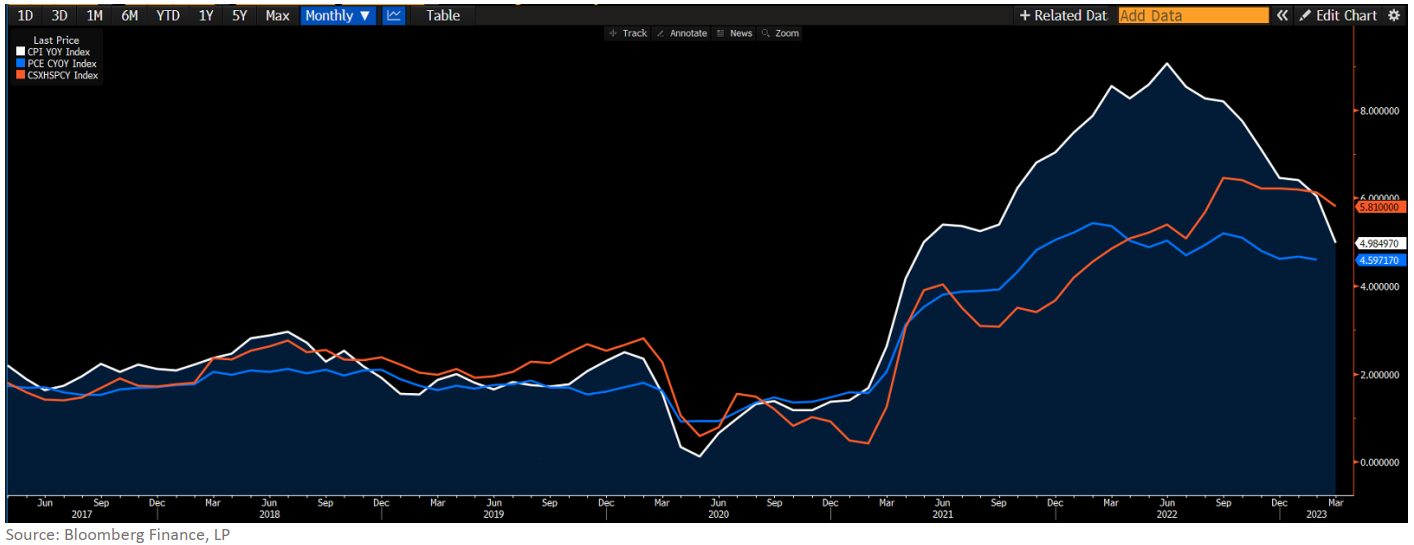Click the white CPI YOY Index swatch

pyautogui.click(x=21, y=51)
